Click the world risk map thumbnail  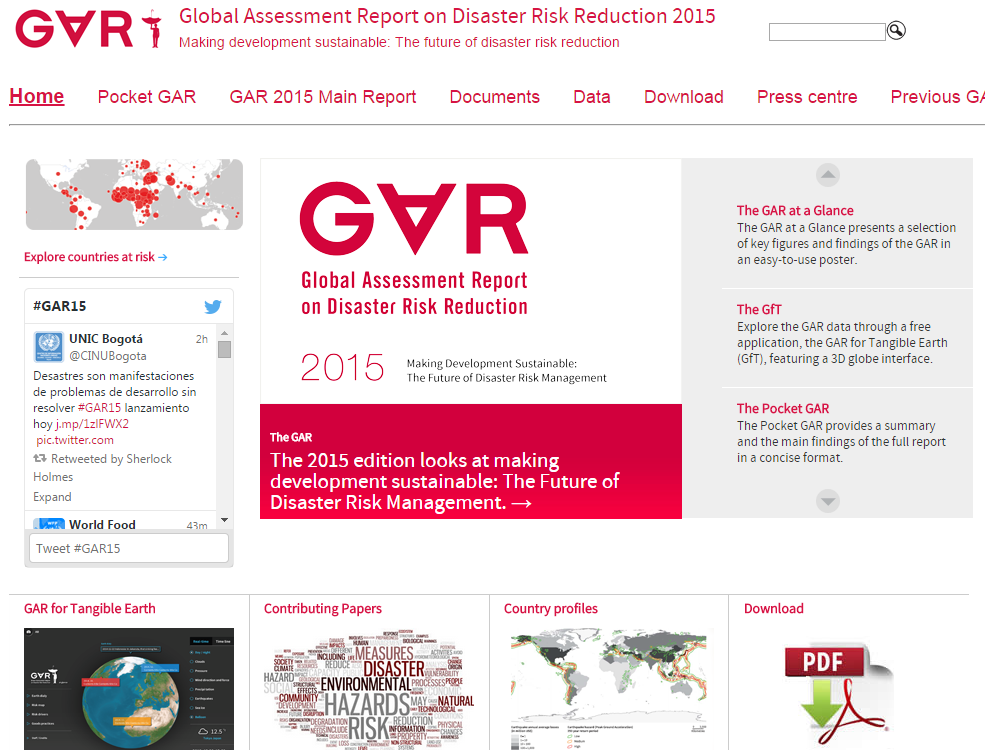click(134, 194)
